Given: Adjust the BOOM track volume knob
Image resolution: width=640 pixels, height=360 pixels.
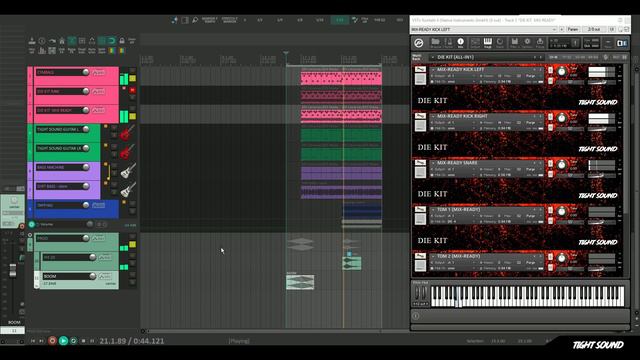Looking at the screenshot, I should 93,276.
